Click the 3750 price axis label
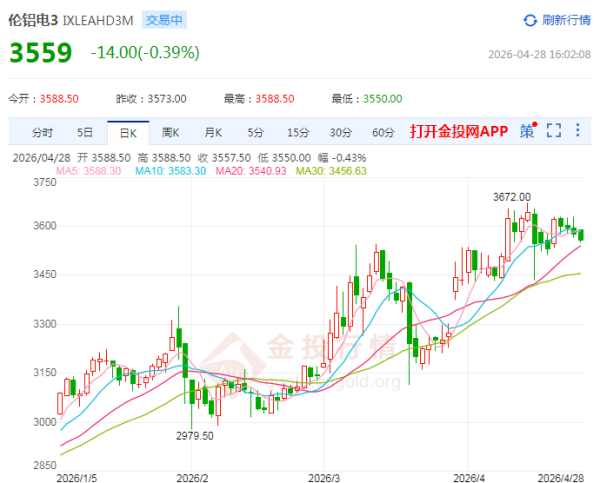600x483 pixels. [45, 182]
